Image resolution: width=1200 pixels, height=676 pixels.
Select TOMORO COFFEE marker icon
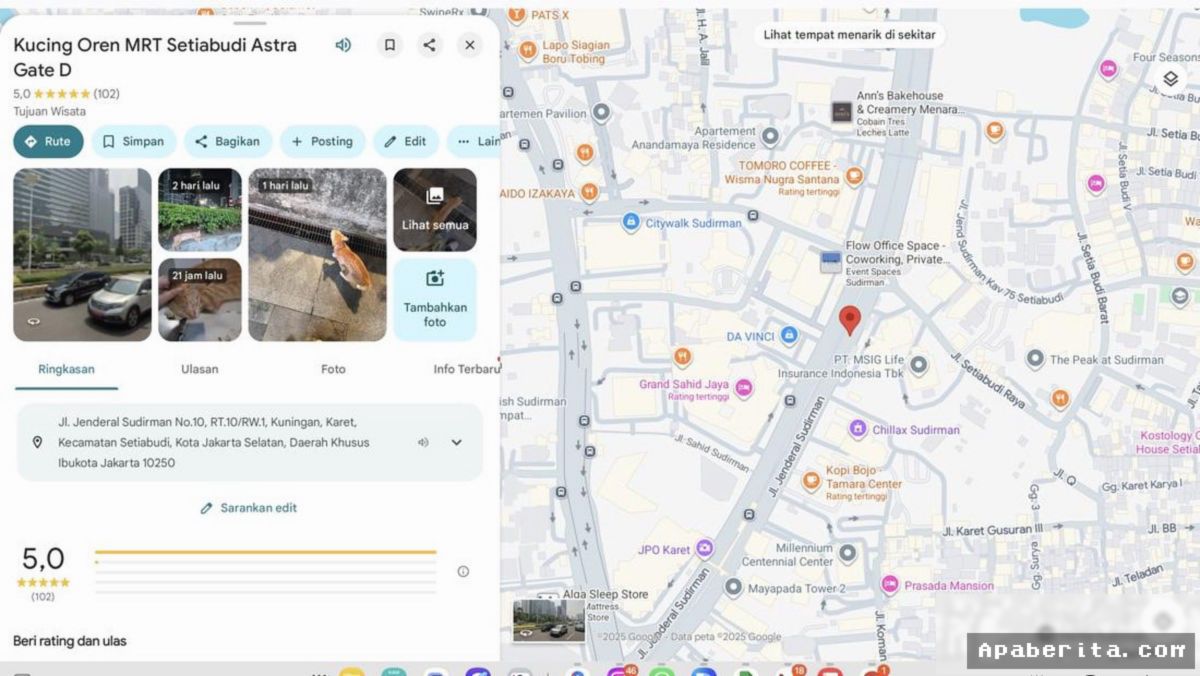click(x=853, y=176)
